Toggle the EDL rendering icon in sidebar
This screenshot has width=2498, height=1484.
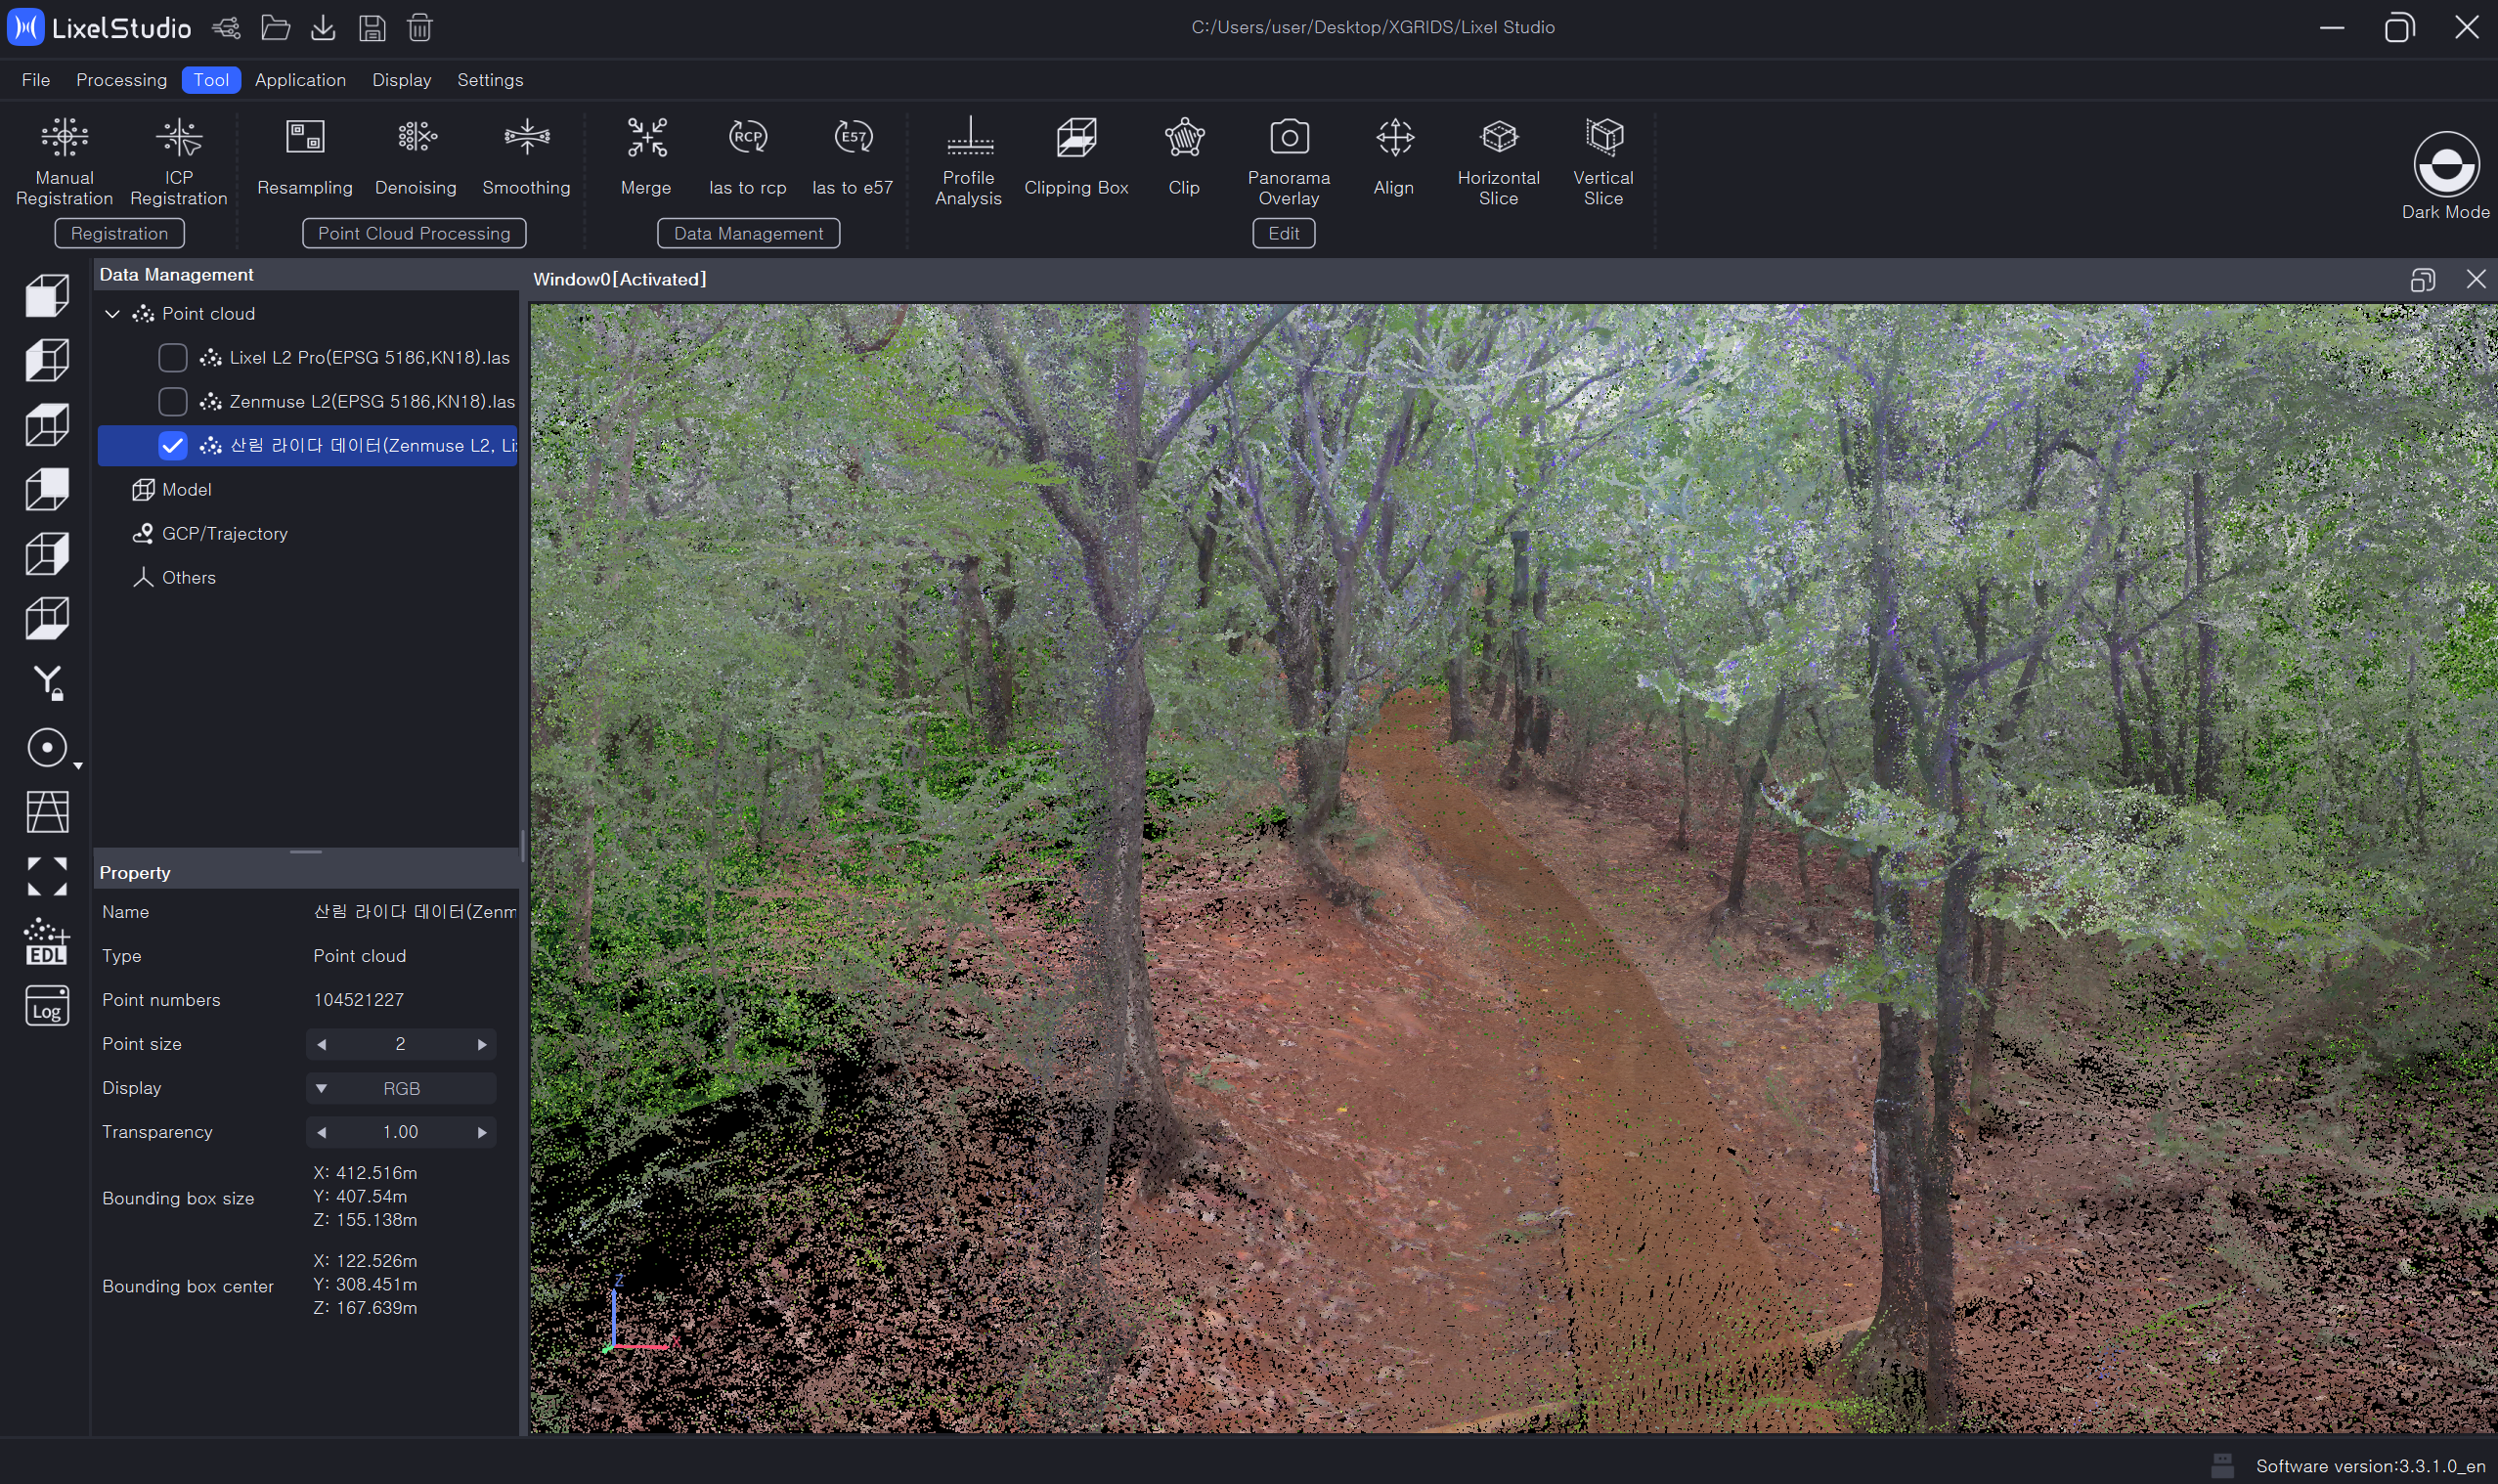pyautogui.click(x=47, y=941)
